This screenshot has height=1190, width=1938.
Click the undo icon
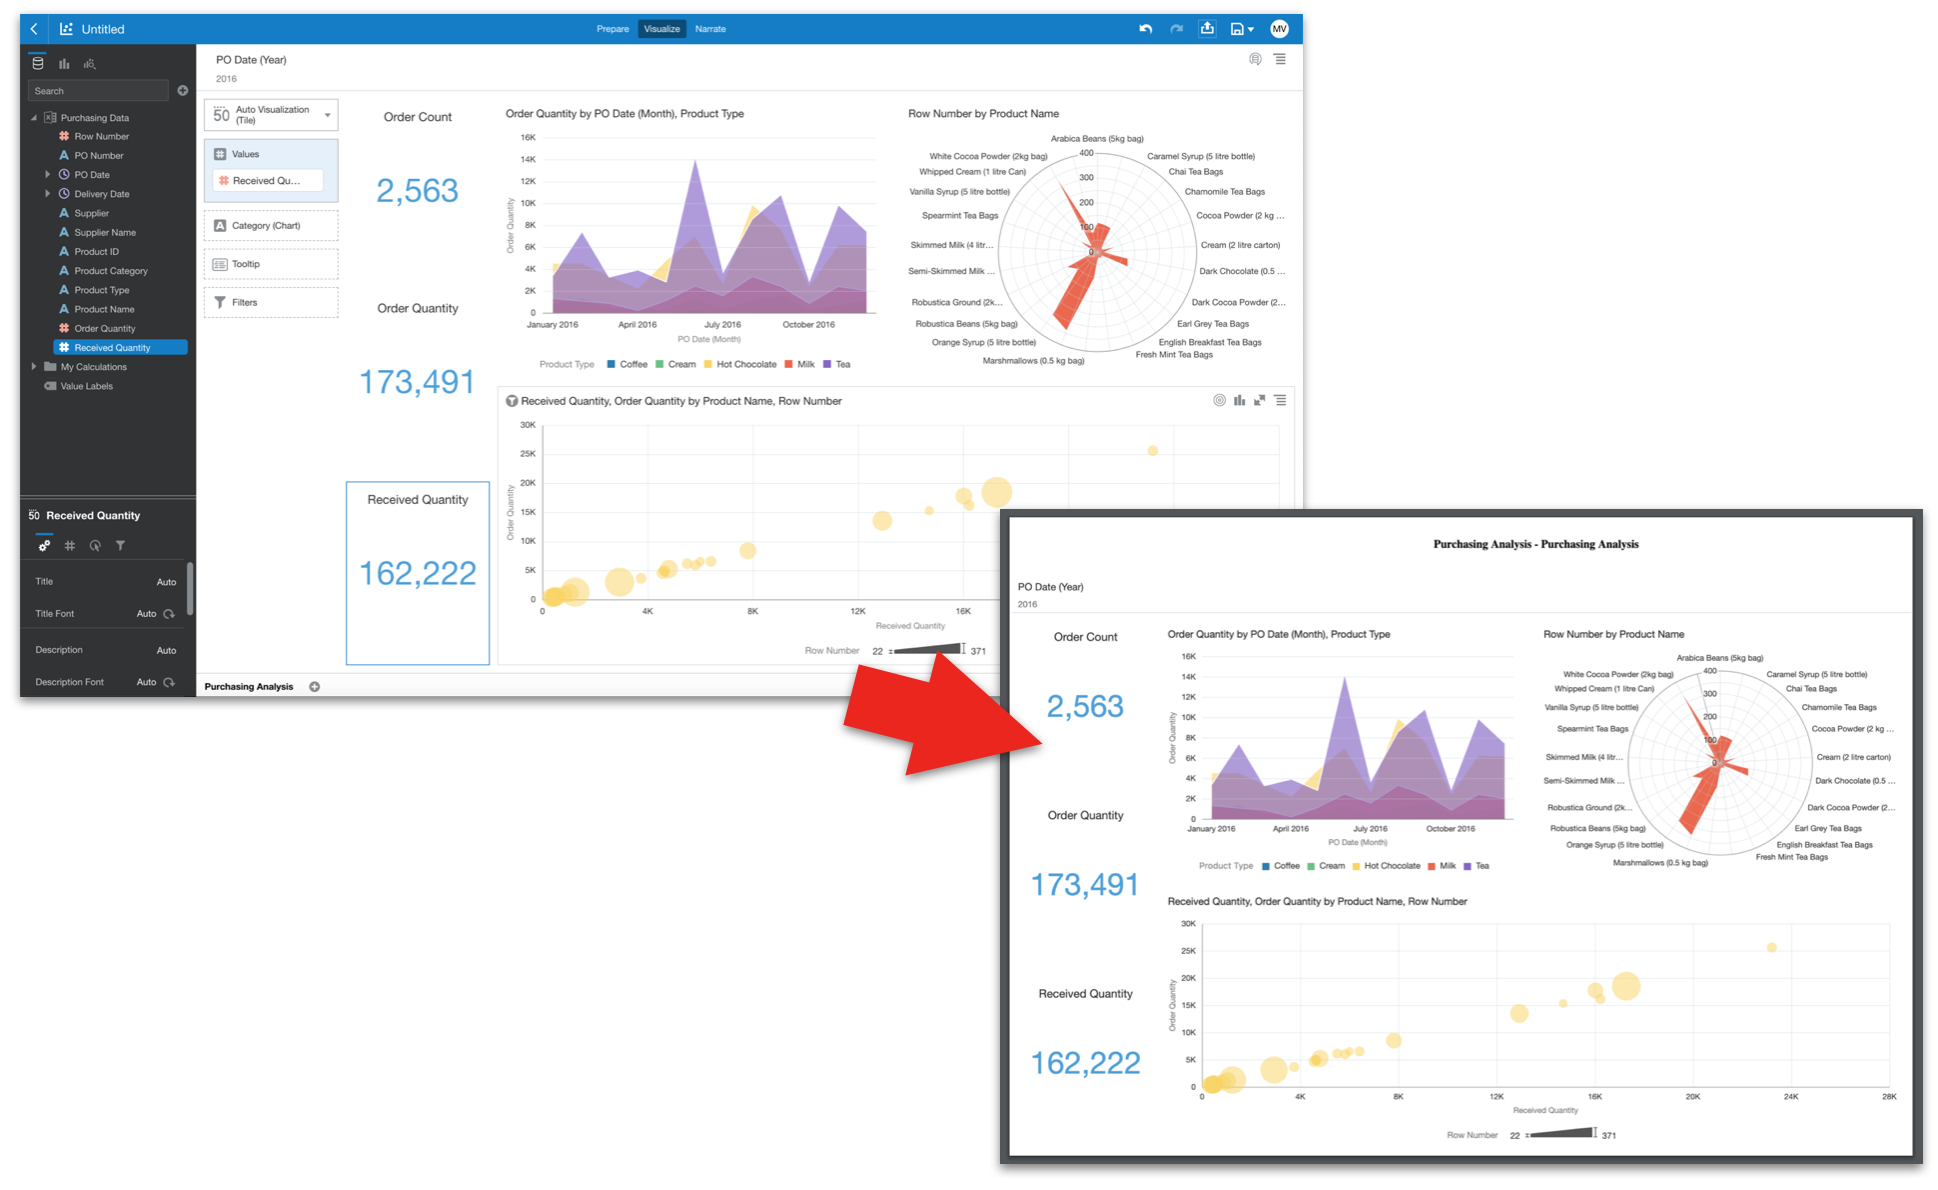click(x=1145, y=29)
